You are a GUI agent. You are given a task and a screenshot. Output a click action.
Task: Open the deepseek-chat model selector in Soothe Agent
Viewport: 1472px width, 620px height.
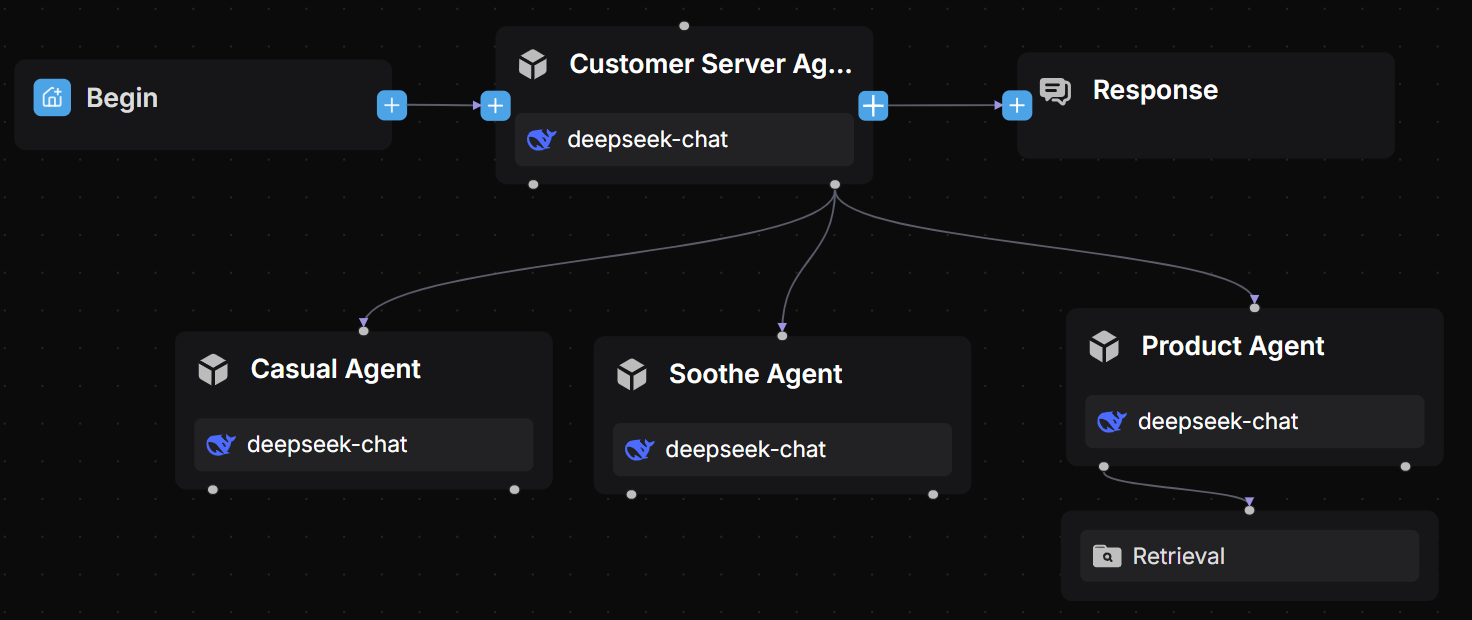(781, 449)
